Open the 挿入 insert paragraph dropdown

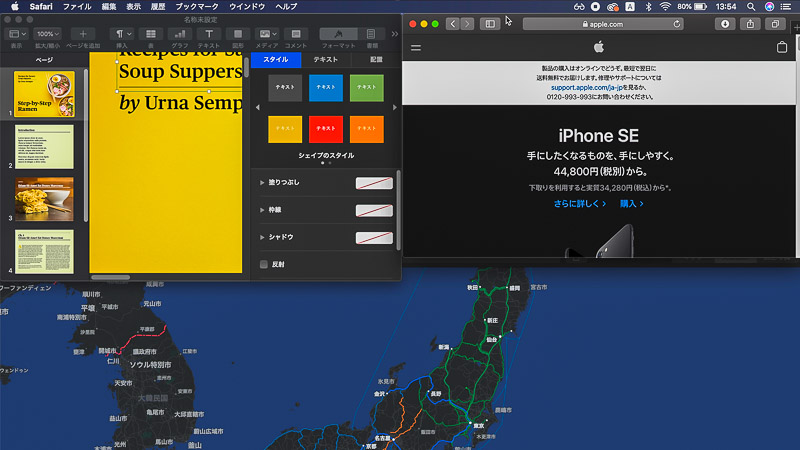tap(121, 34)
